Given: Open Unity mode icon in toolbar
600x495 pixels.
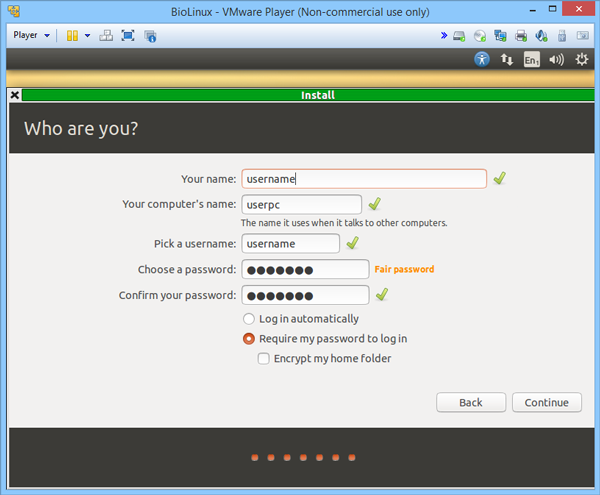Looking at the screenshot, I should pos(150,36).
